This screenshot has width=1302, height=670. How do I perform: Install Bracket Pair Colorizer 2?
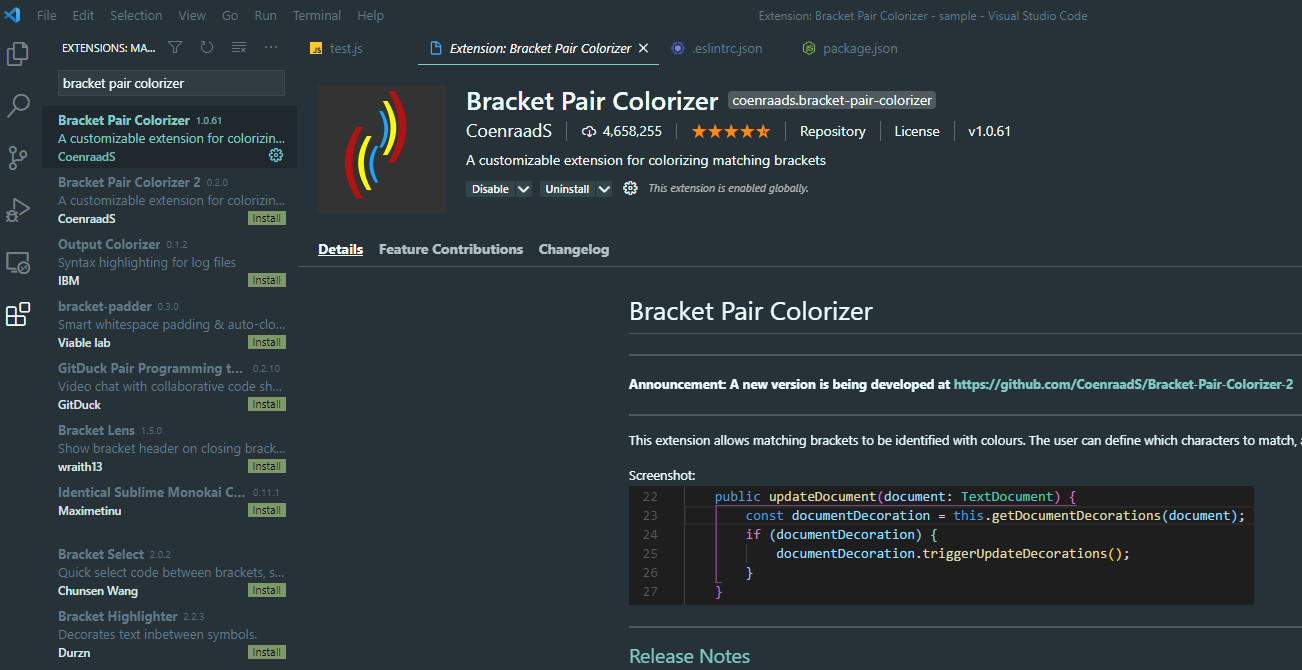(267, 218)
